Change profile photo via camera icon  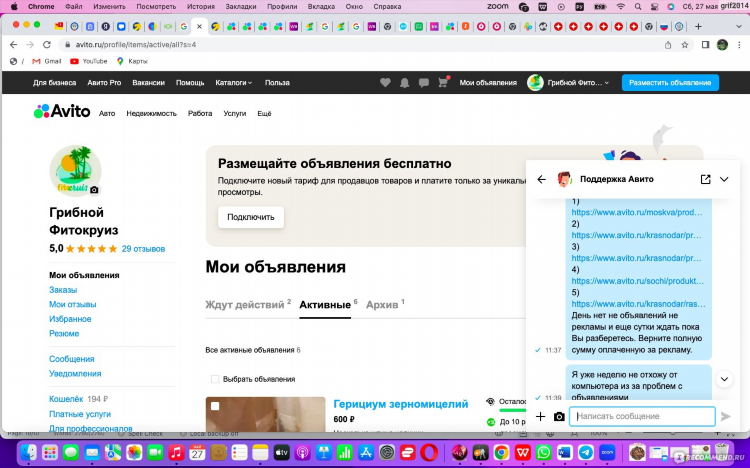click(94, 189)
